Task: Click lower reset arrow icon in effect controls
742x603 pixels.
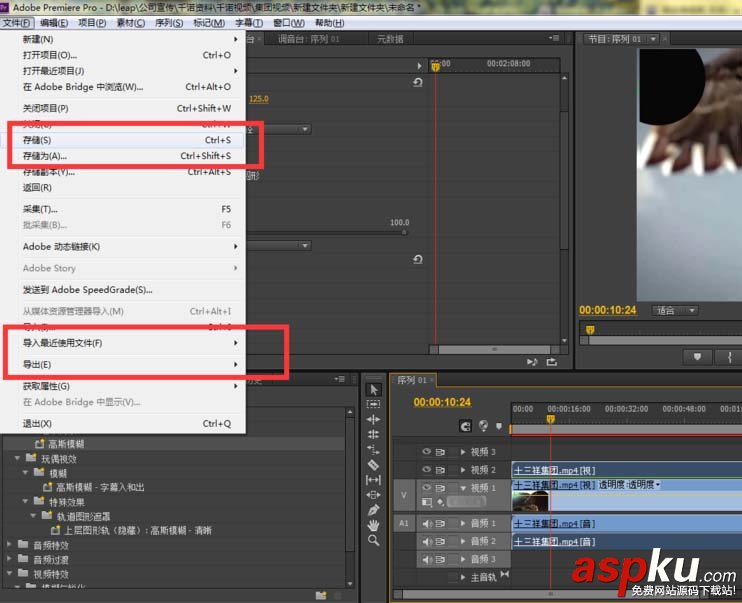Action: click(x=417, y=259)
